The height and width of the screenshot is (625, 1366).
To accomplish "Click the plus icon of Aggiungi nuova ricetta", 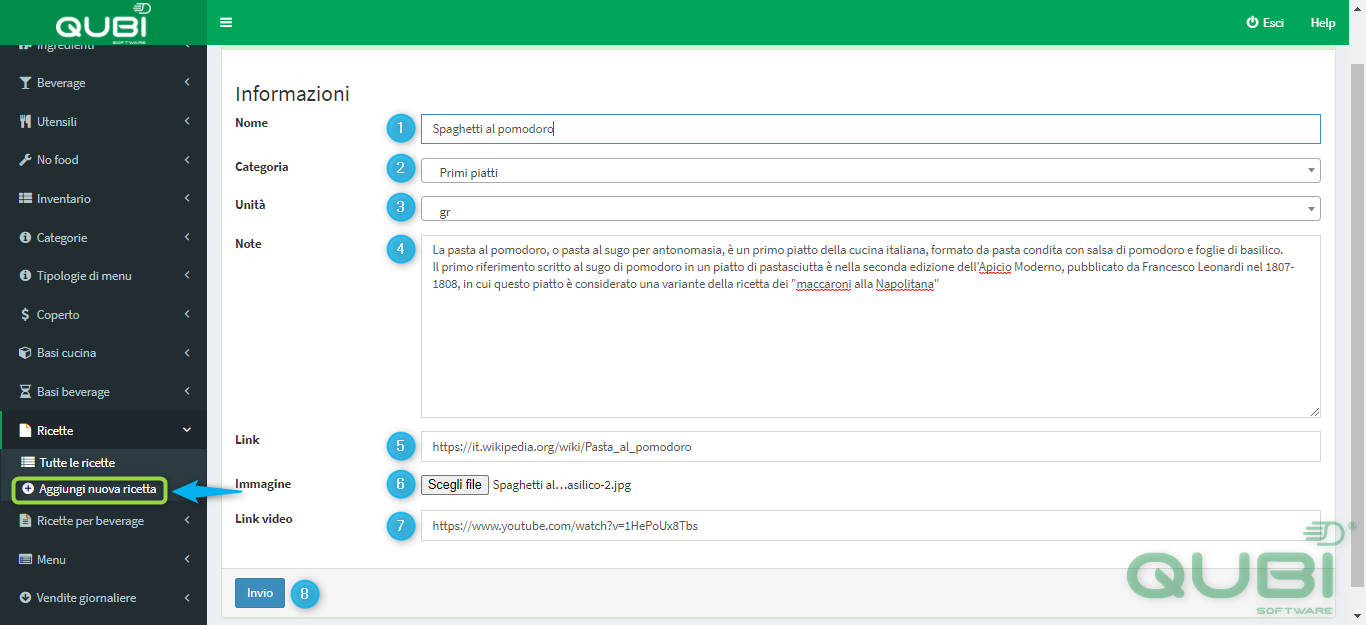I will [28, 489].
